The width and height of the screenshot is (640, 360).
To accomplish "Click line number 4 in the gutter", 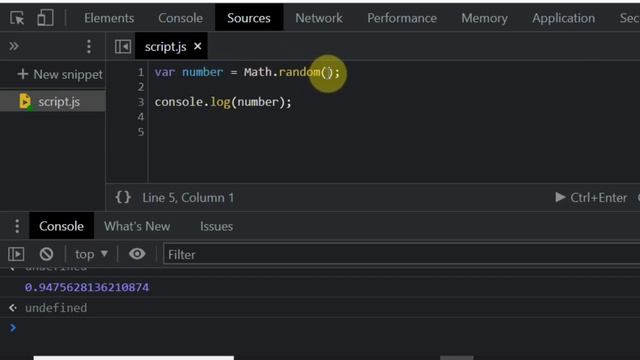I will 140,117.
